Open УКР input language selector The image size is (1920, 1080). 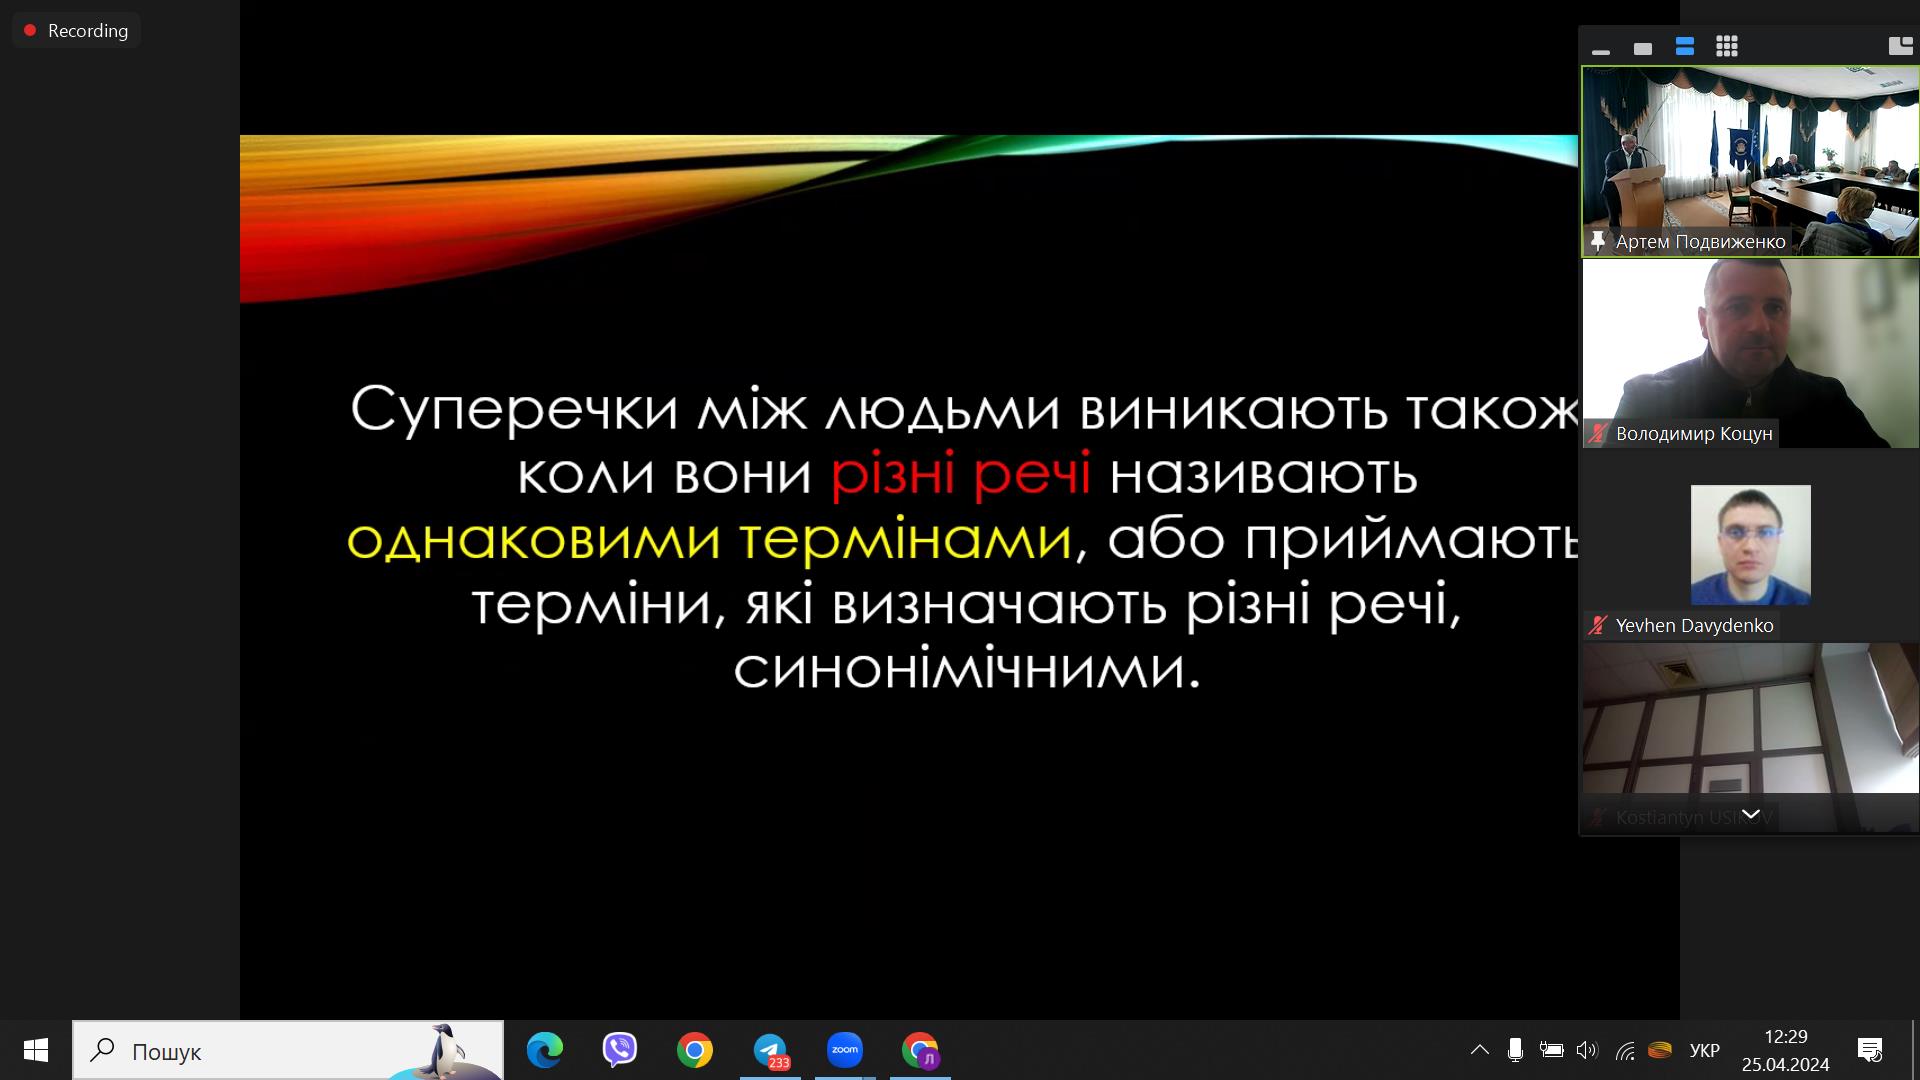pyautogui.click(x=1704, y=1050)
